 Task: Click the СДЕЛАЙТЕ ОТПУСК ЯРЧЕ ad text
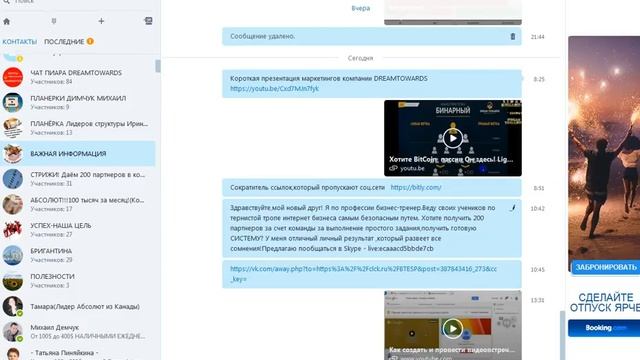click(606, 302)
